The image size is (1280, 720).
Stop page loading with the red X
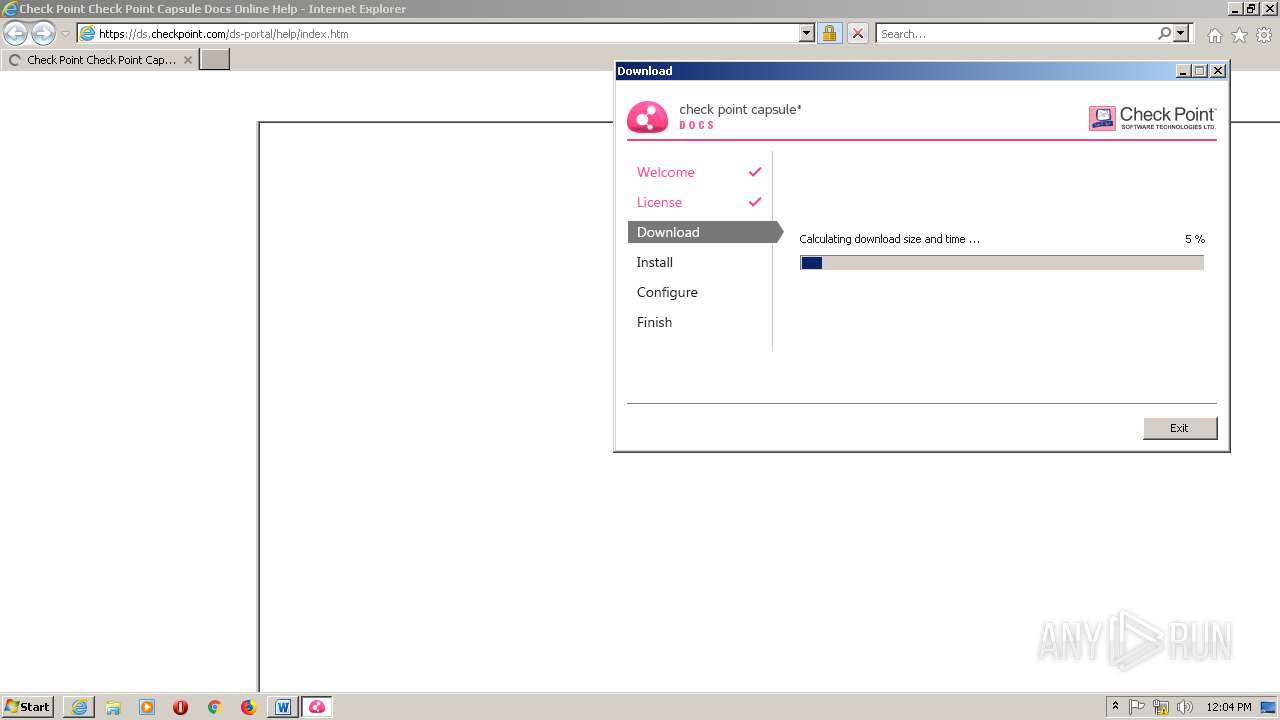pyautogui.click(x=858, y=33)
